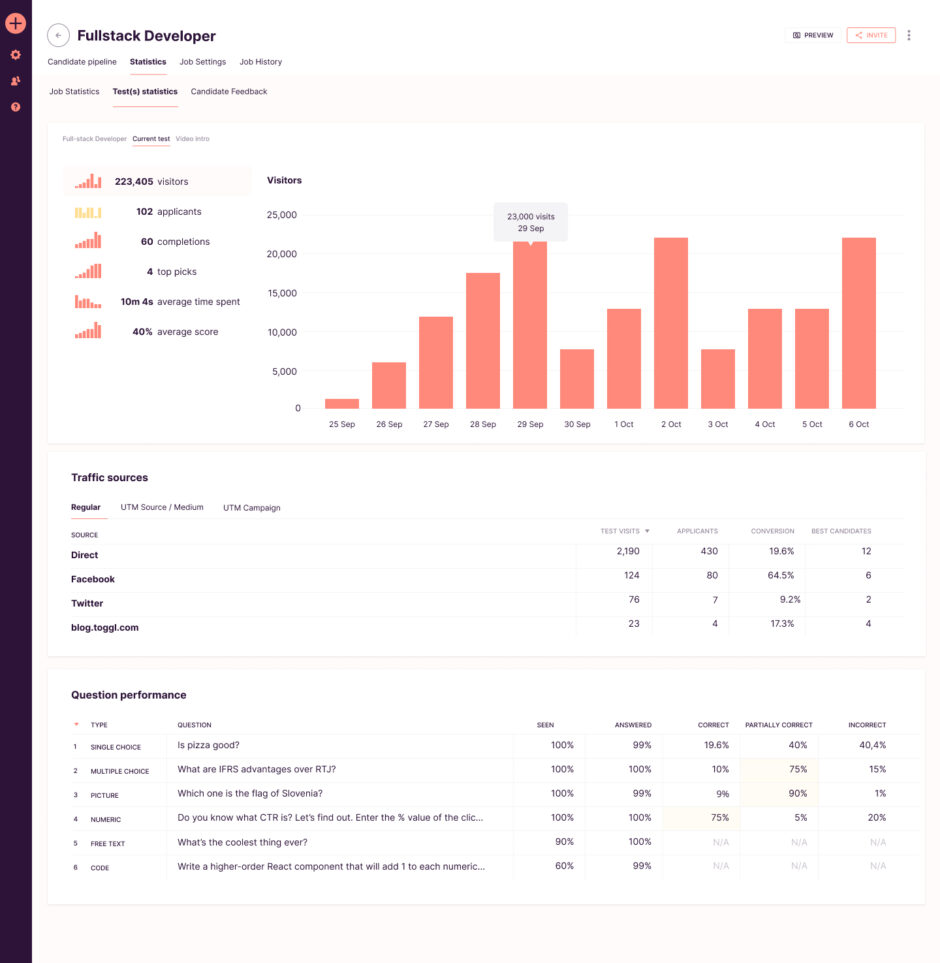Open the three-dot overflow menu top right

click(x=908, y=35)
